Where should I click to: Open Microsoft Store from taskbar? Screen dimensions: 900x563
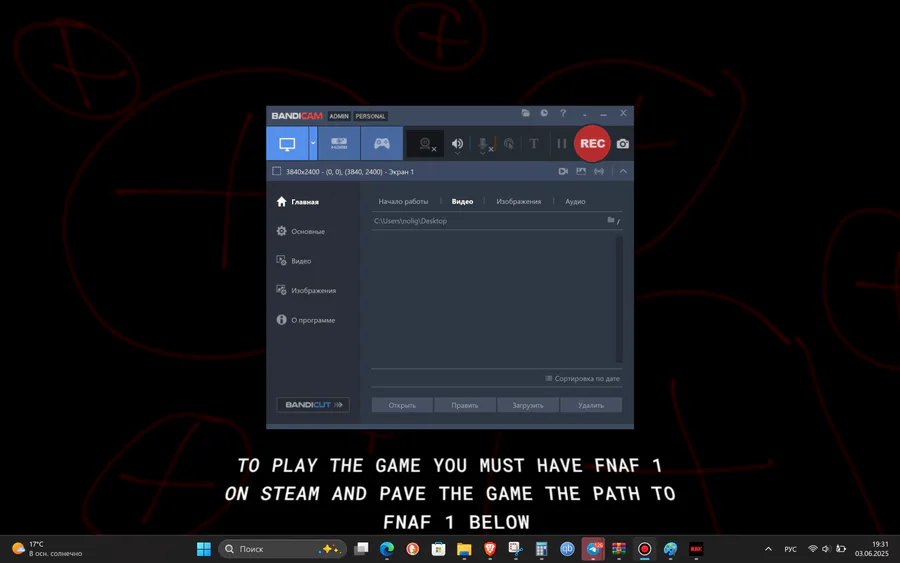[439, 549]
